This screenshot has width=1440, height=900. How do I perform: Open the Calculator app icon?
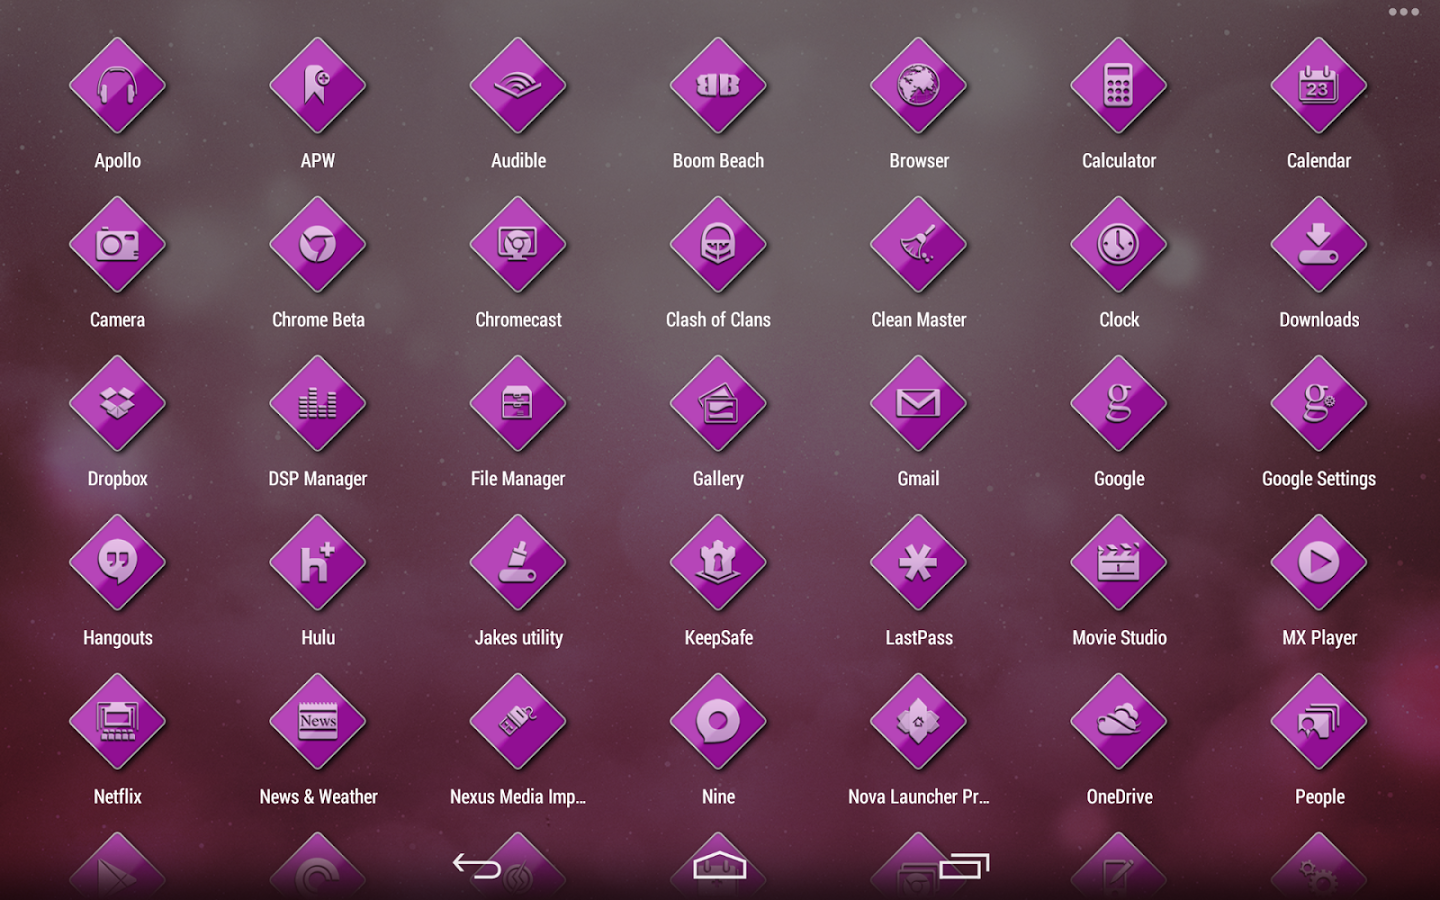click(x=1119, y=86)
